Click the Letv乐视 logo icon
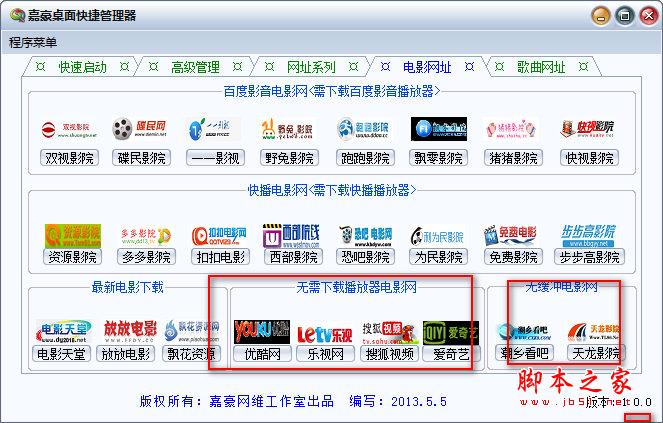Screen dimensions: 663x423 pos(324,334)
